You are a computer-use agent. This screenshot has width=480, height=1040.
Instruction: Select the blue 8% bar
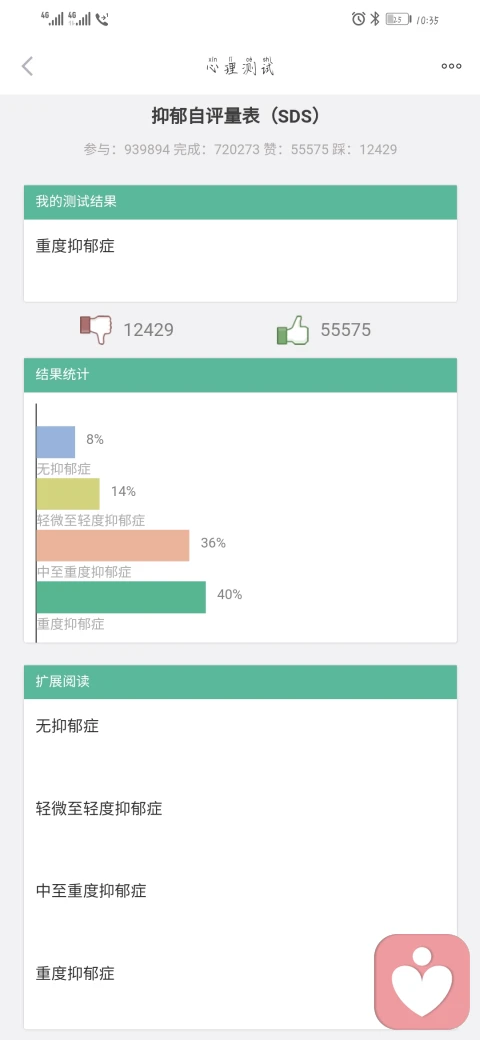point(56,442)
